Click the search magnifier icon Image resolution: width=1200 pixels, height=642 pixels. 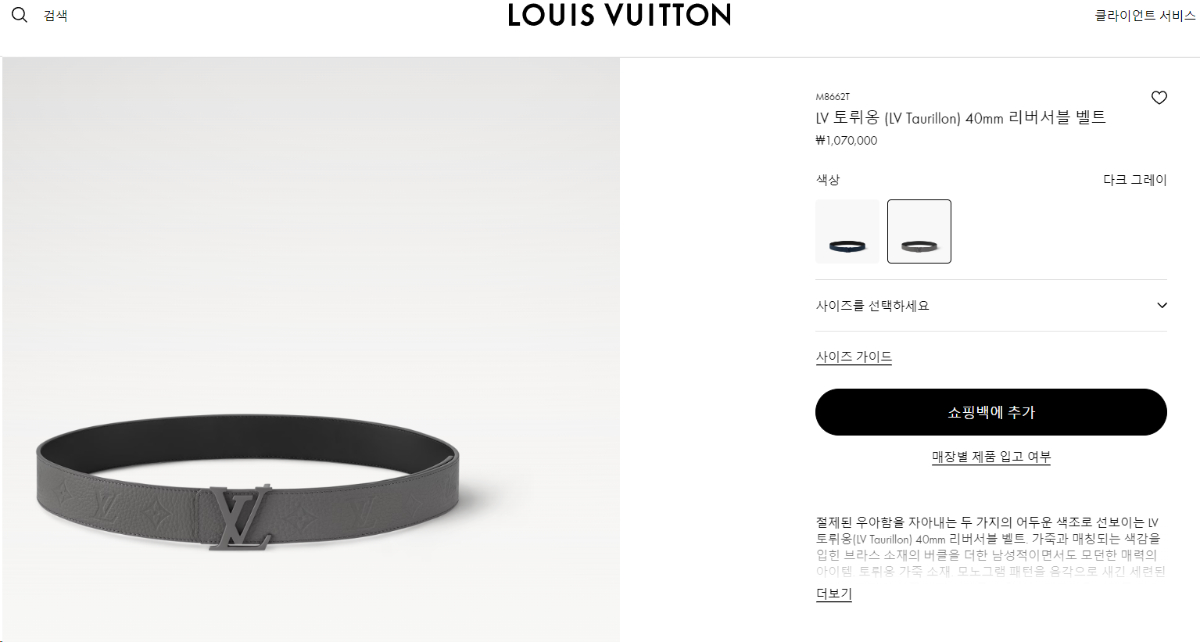coord(19,15)
